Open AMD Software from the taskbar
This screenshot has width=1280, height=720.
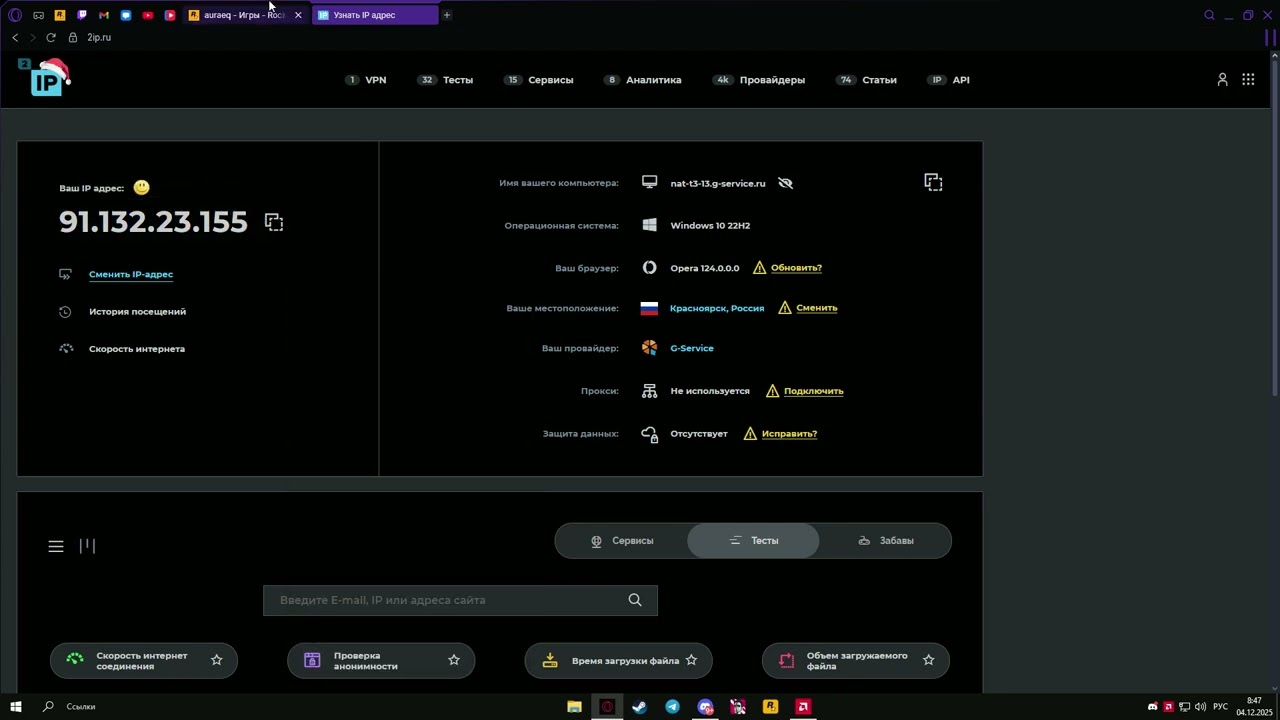coord(803,707)
